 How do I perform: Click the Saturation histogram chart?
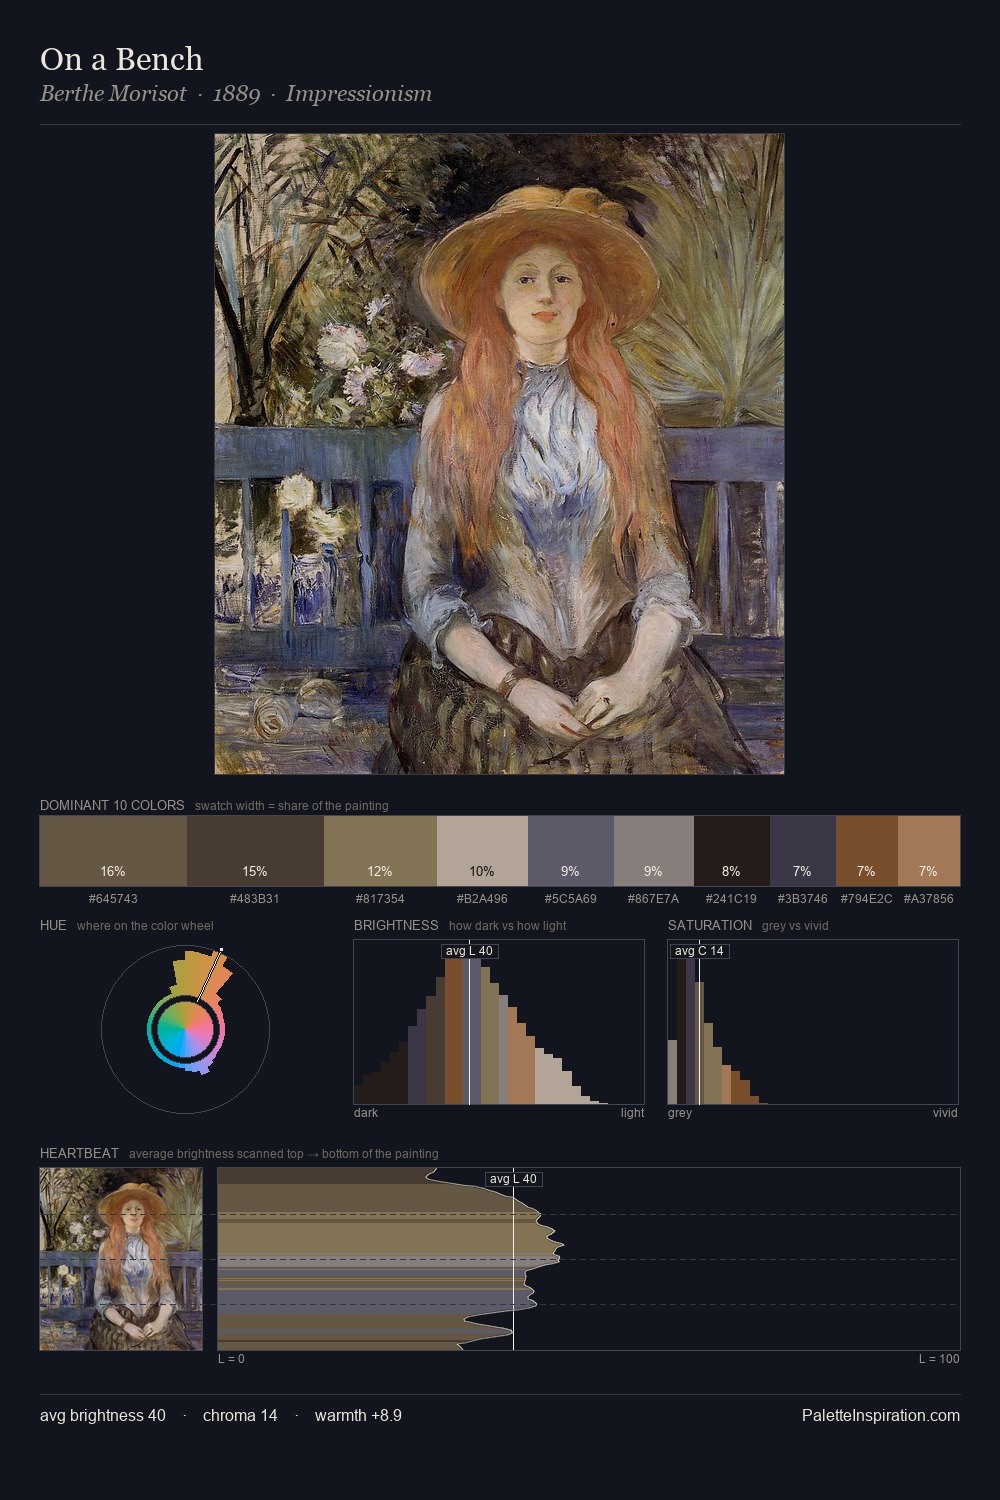tap(813, 1022)
